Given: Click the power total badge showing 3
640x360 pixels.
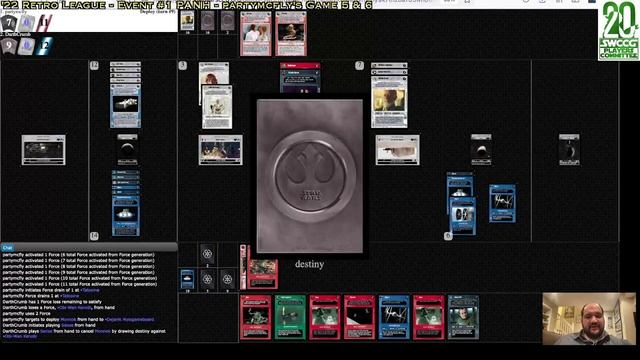Looking at the screenshot, I should (182, 65).
